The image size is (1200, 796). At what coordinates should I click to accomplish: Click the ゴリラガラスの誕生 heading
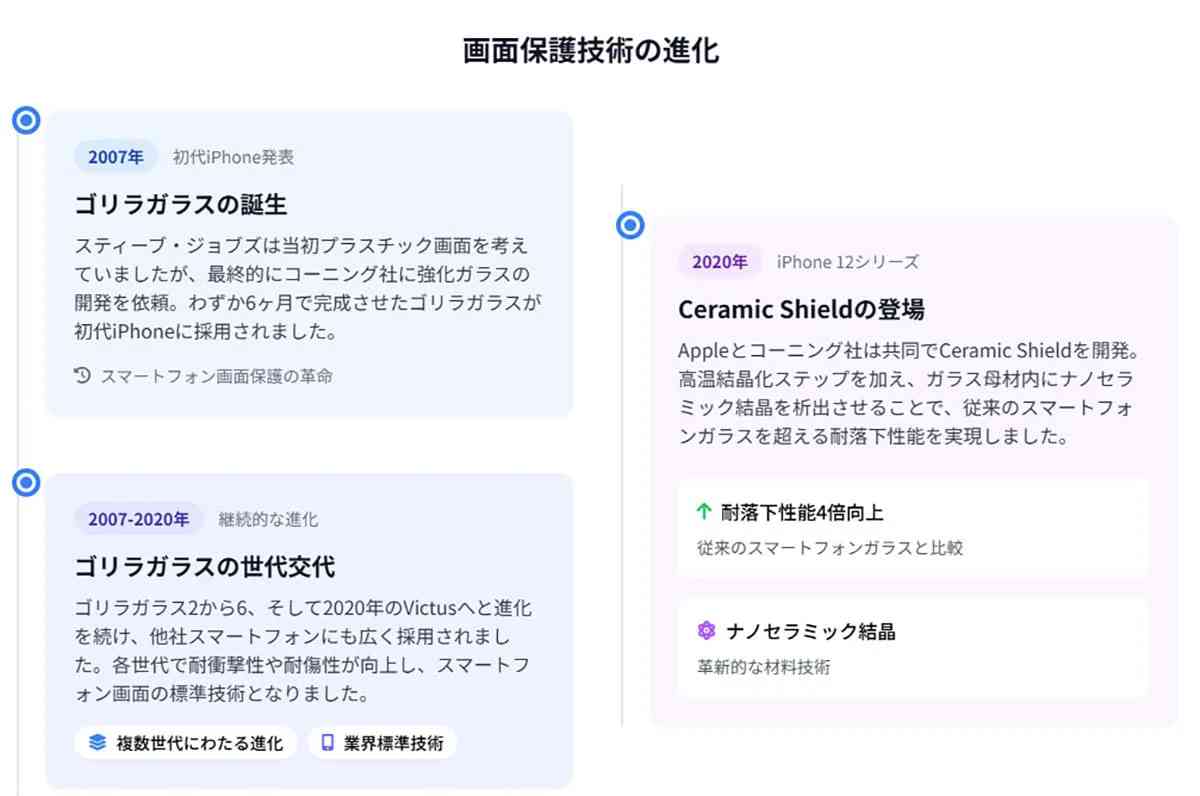coord(181,205)
